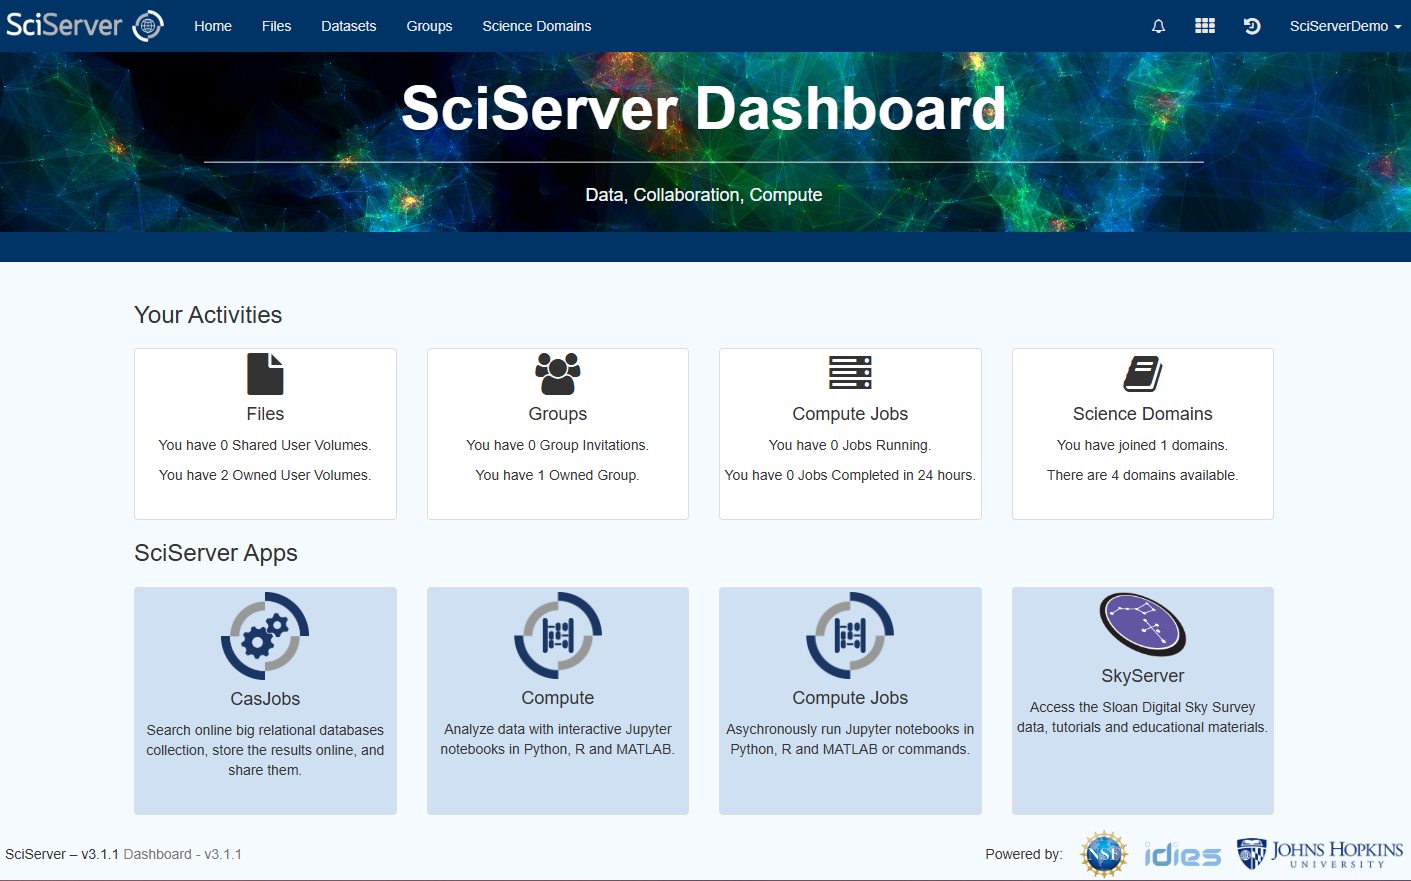Image resolution: width=1411 pixels, height=881 pixels.
Task: Click the Compute Jobs server icon
Action: [850, 372]
